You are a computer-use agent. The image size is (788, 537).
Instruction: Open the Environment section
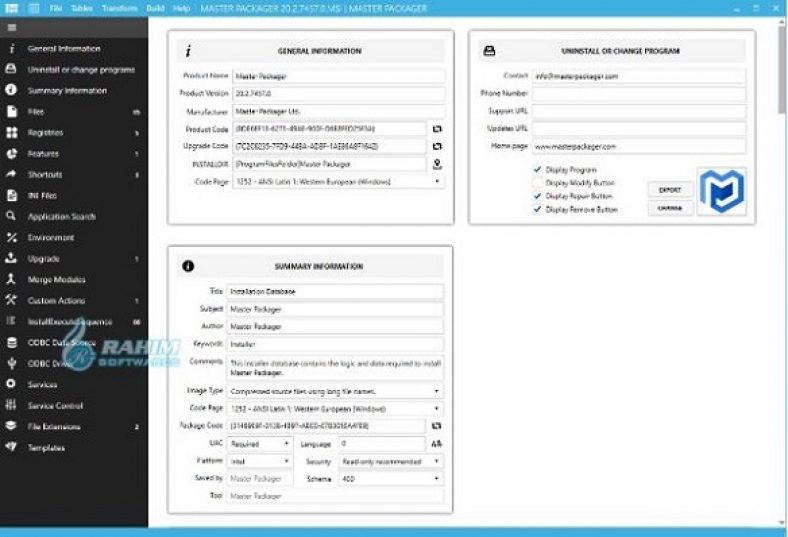click(x=74, y=238)
